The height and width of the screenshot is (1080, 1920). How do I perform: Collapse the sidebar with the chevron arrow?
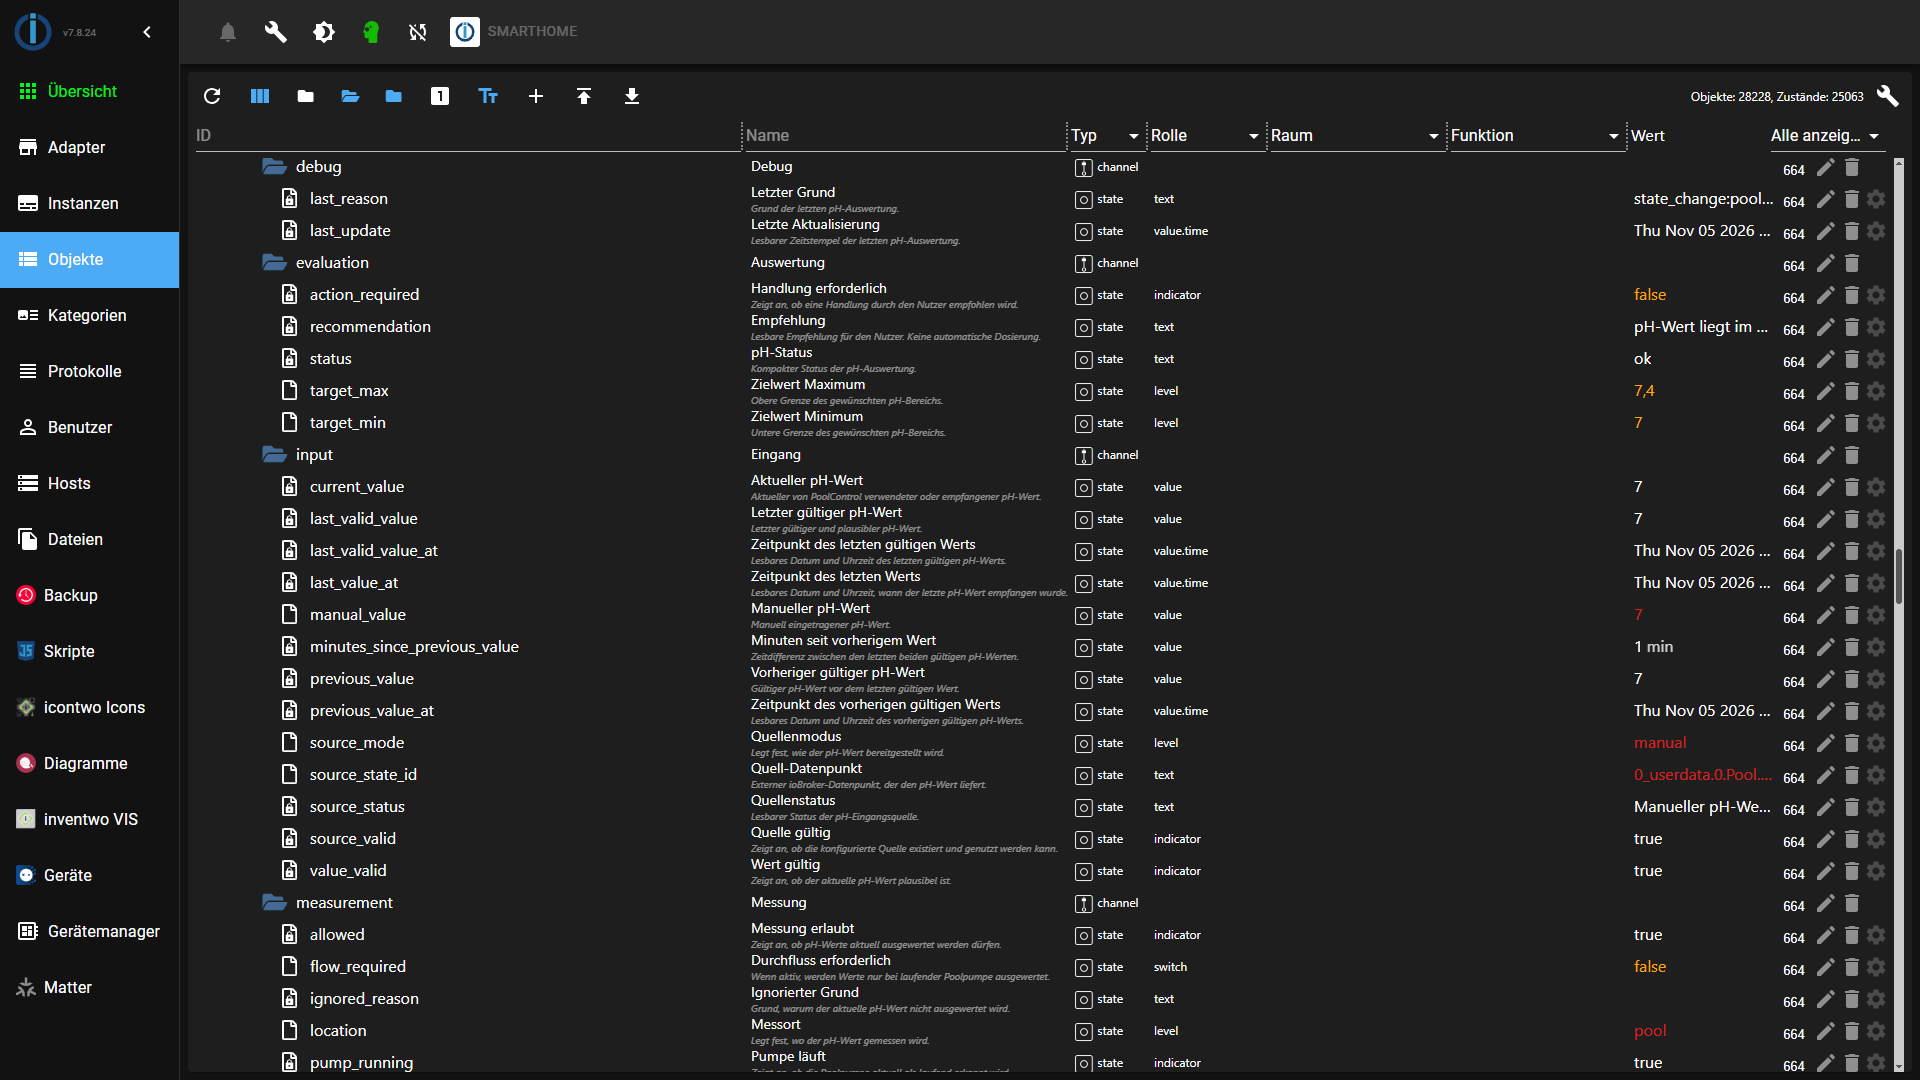coord(147,32)
